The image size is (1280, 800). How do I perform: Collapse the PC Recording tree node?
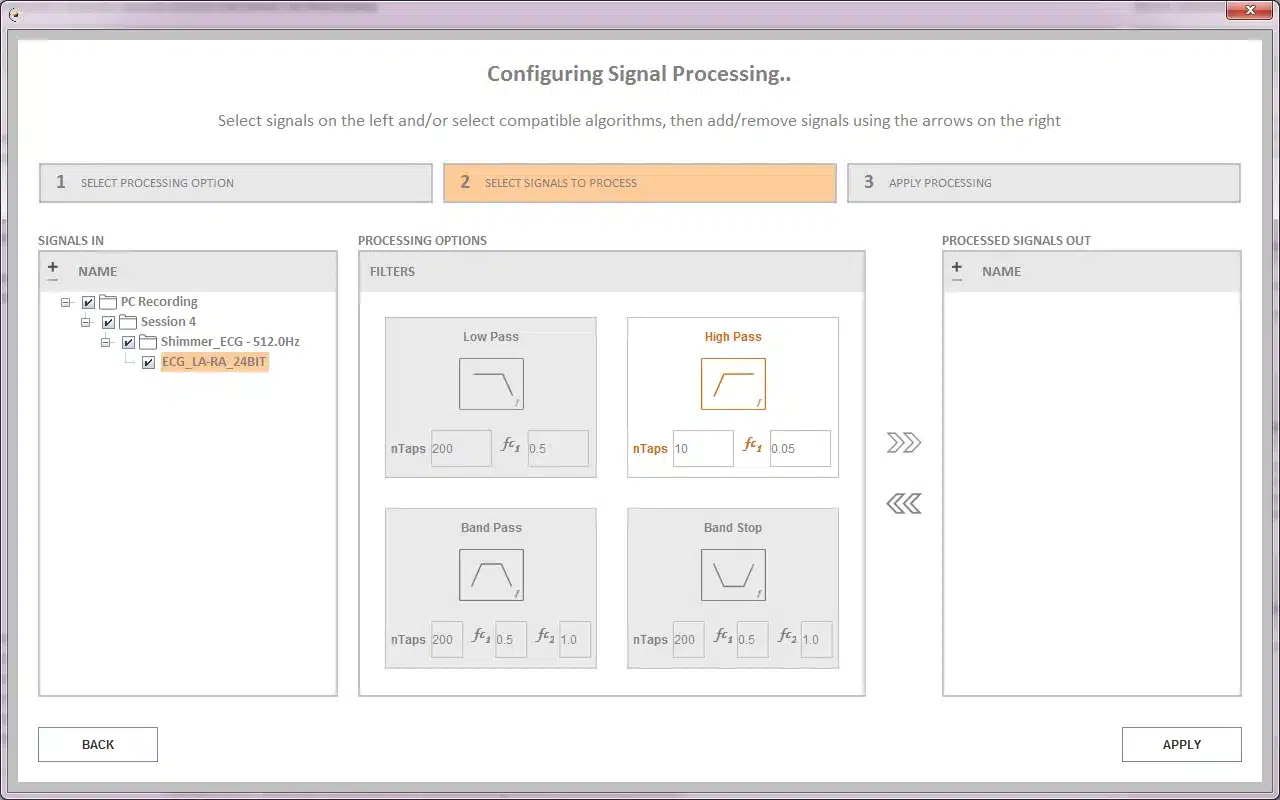click(x=66, y=302)
